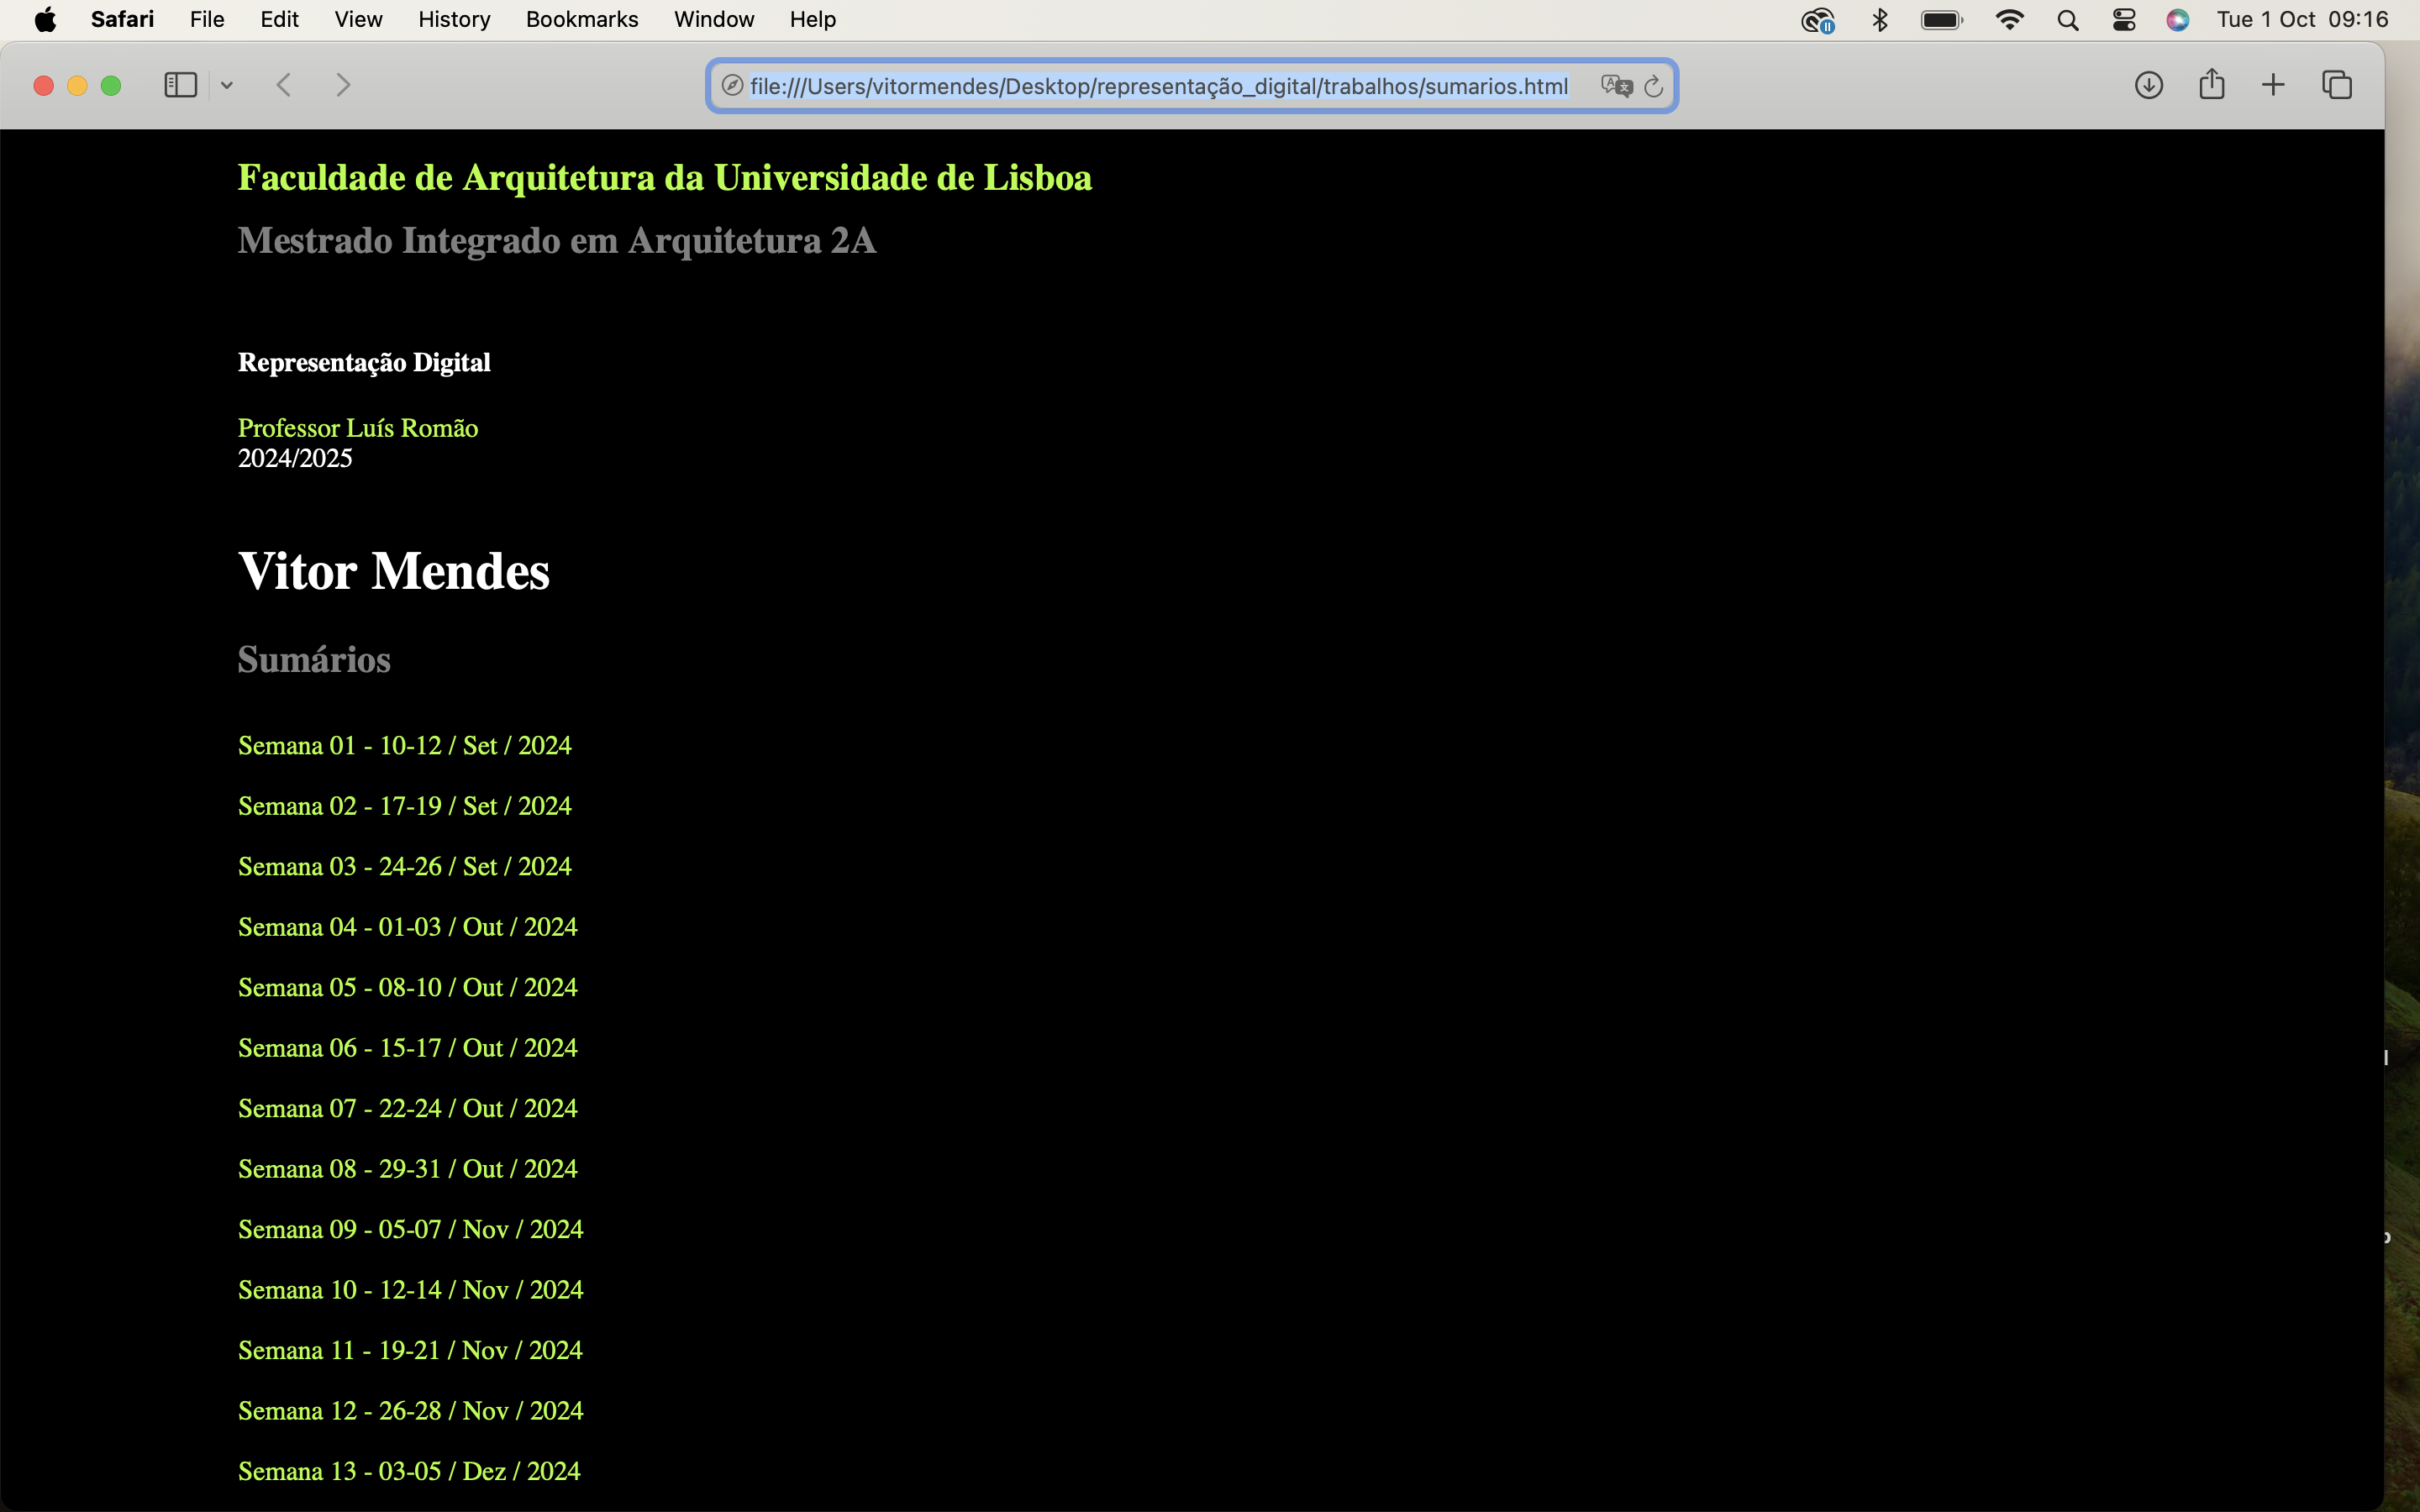Open Faculdade de Arquitetura da Universidade link

point(665,178)
